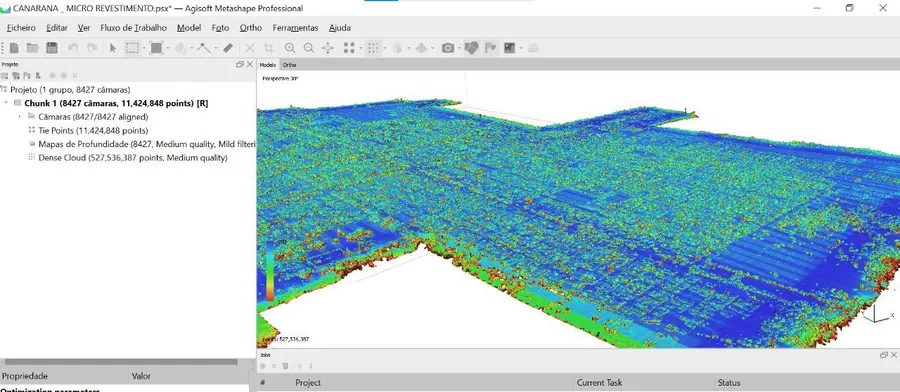Viewport: 900px width, 392px height.
Task: Select the Navigation arrow tool
Action: click(x=112, y=48)
